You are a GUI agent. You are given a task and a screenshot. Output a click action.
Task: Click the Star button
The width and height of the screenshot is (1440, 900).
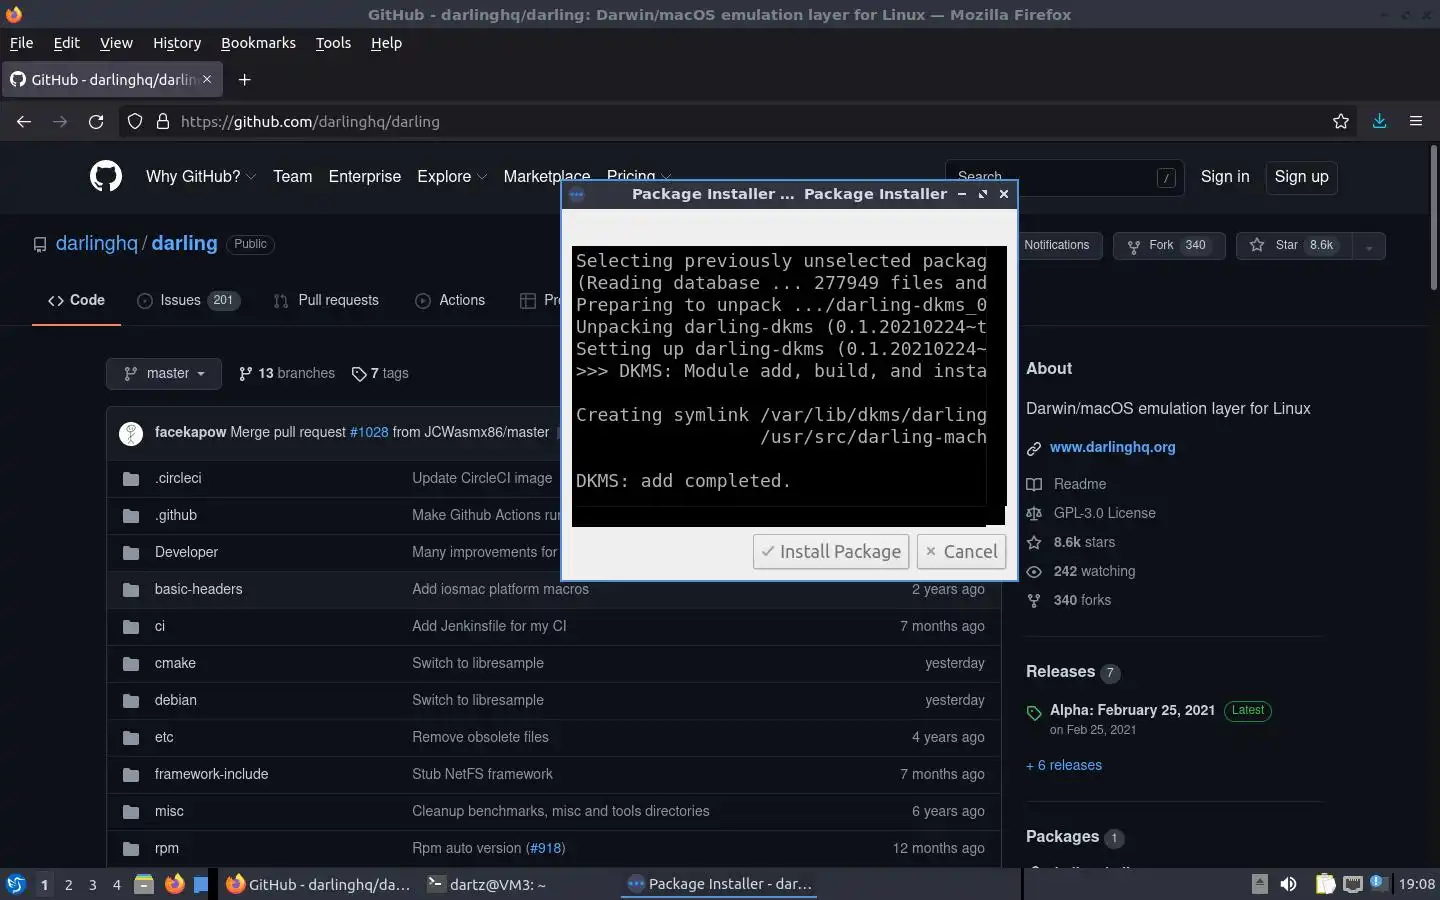click(x=1294, y=245)
